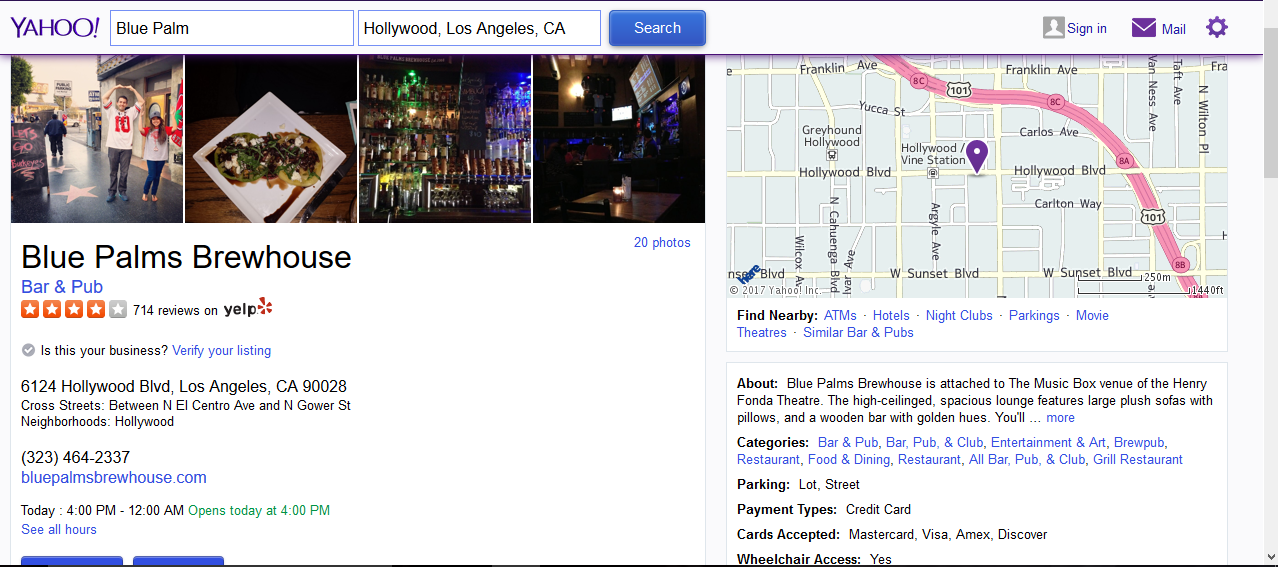Open the 20 photos link
The width and height of the screenshot is (1278, 567).
[x=662, y=243]
